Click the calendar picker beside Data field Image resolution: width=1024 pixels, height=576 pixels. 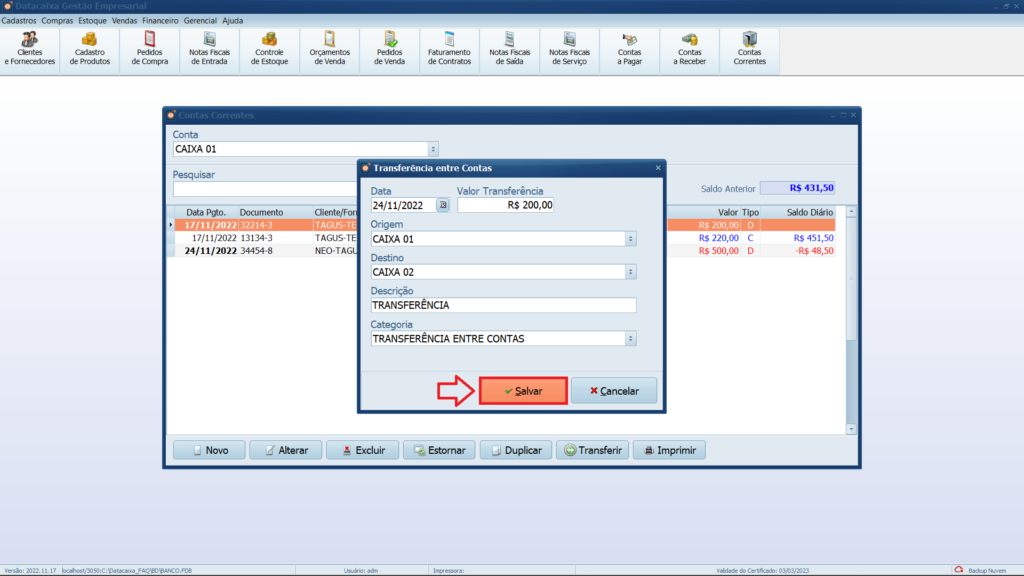[x=443, y=205]
